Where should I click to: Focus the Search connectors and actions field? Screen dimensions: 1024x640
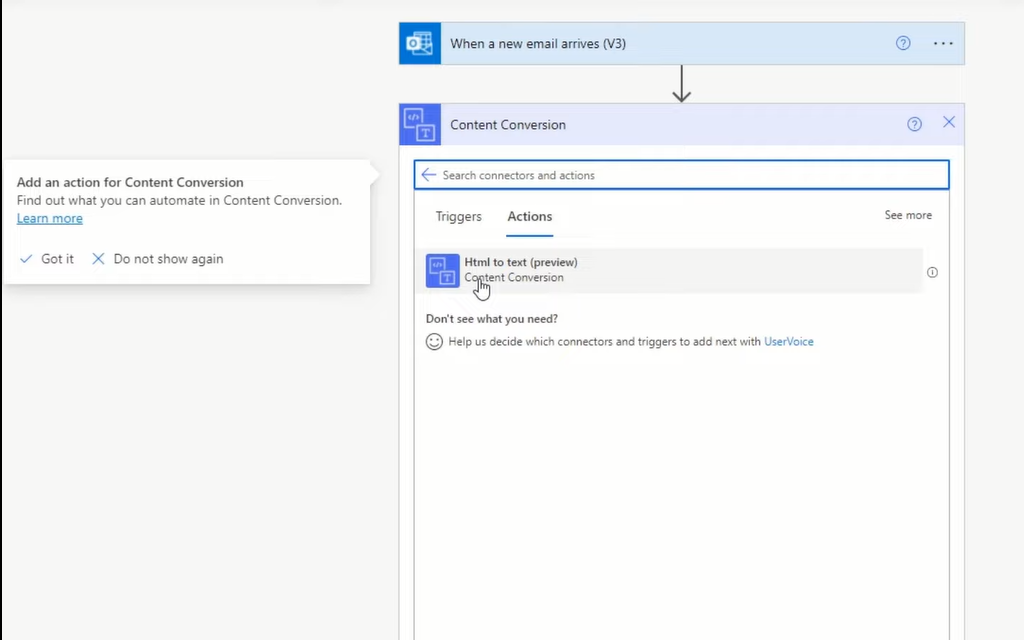click(x=681, y=175)
